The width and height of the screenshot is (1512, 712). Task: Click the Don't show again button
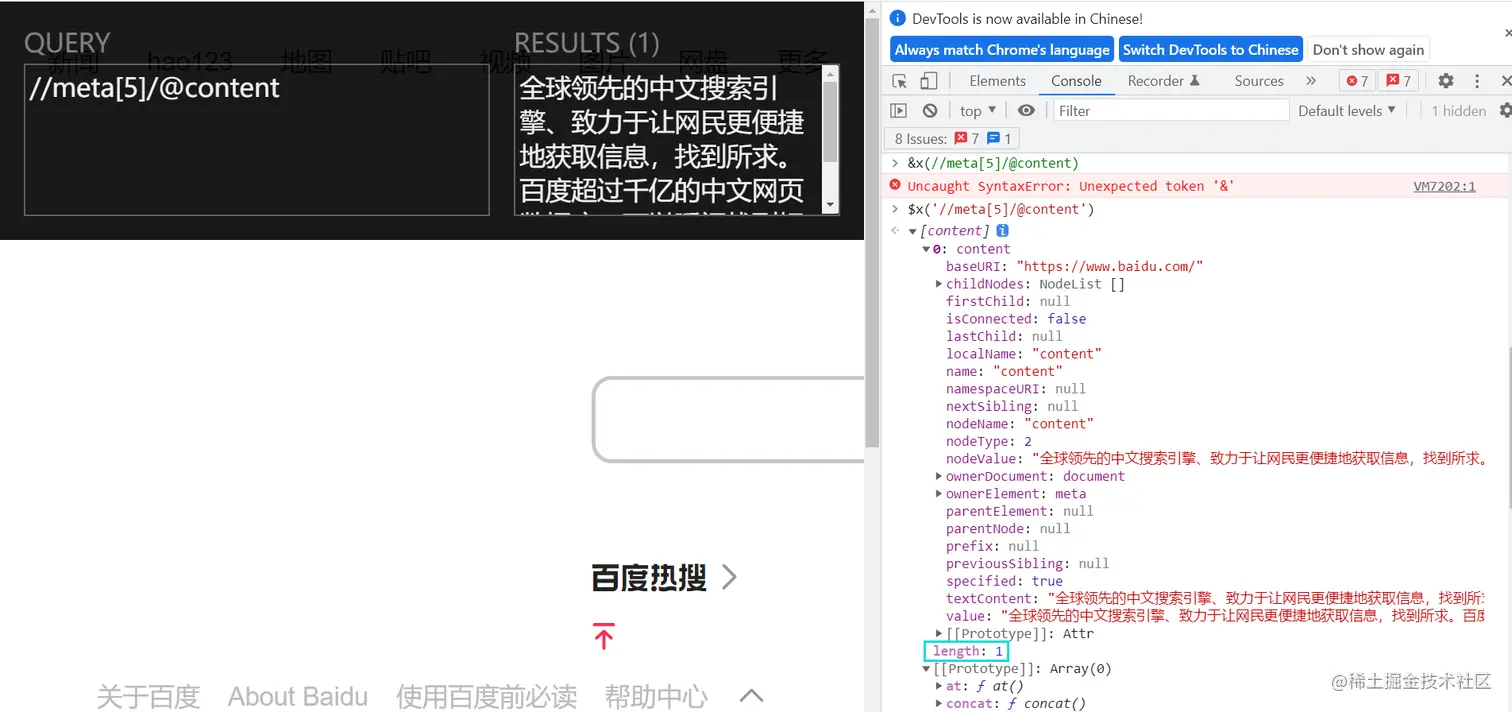1368,50
